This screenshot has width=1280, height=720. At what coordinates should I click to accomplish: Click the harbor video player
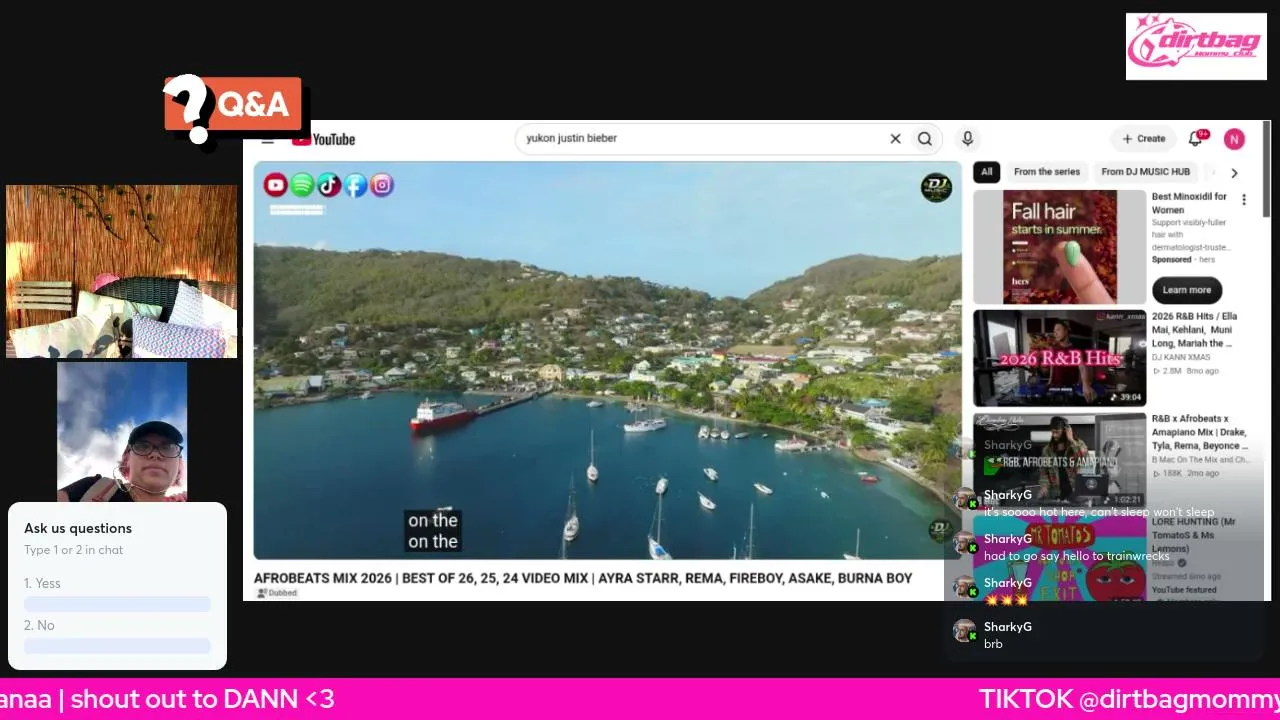[x=607, y=360]
